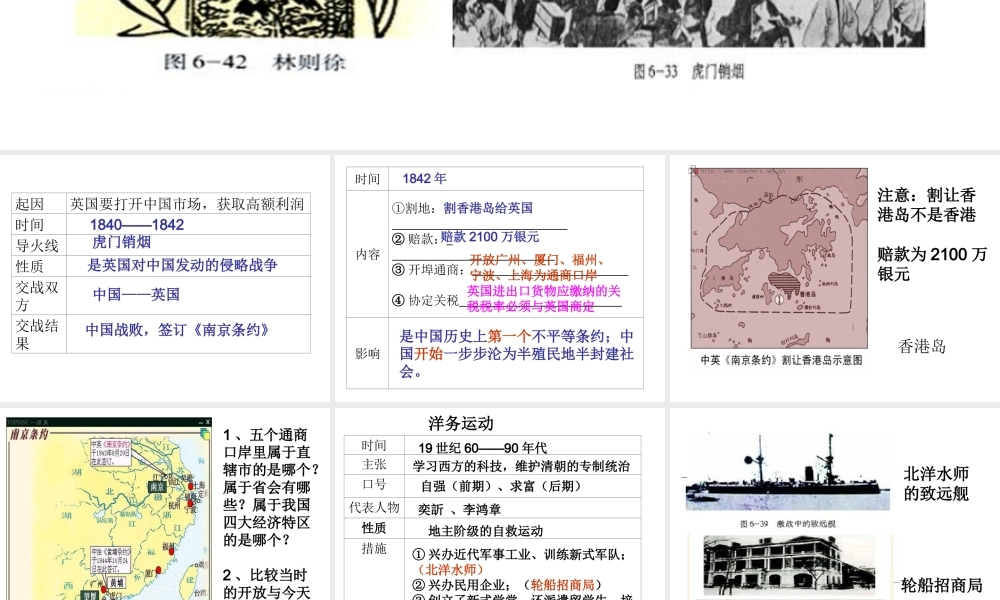Click the 影响 row header
This screenshot has width=1000, height=600.
click(x=367, y=353)
